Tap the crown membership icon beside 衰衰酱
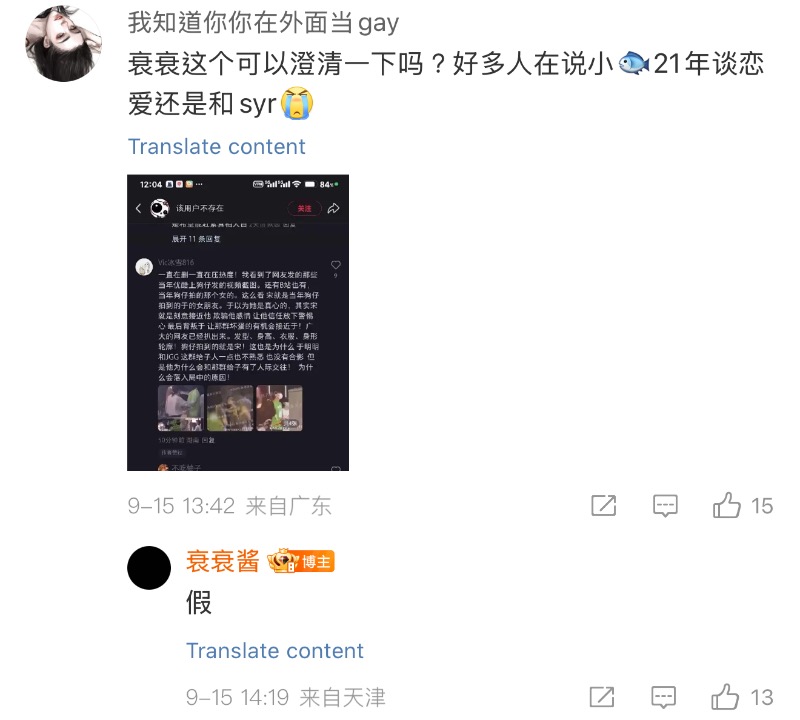The image size is (800, 720). pyautogui.click(x=283, y=561)
